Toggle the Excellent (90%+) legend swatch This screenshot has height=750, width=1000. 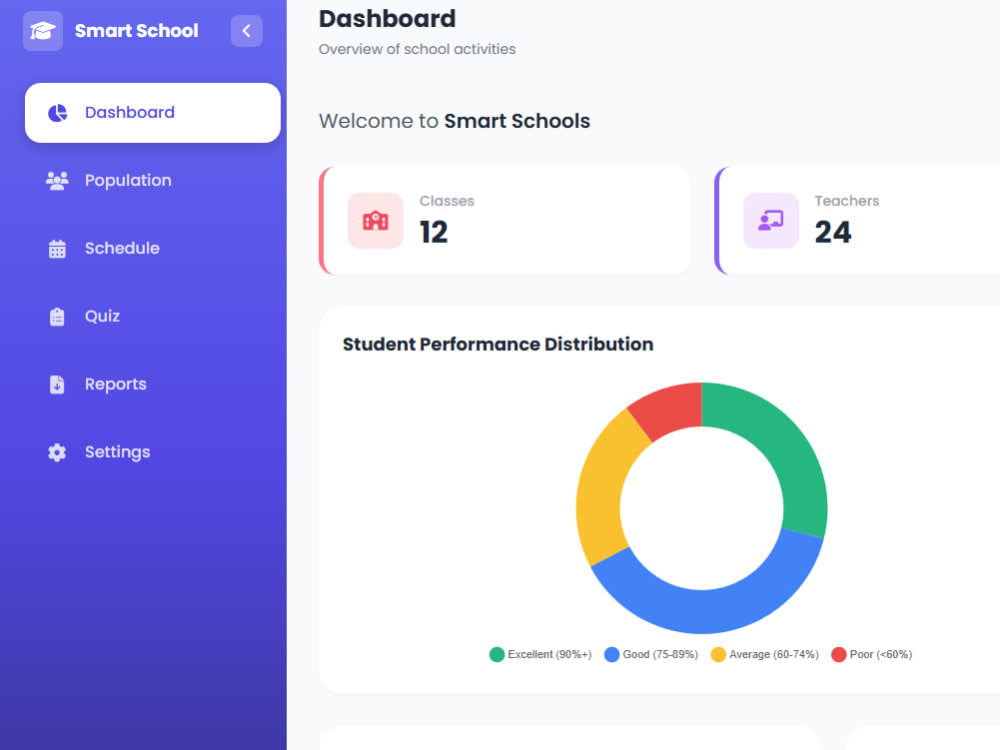(497, 654)
